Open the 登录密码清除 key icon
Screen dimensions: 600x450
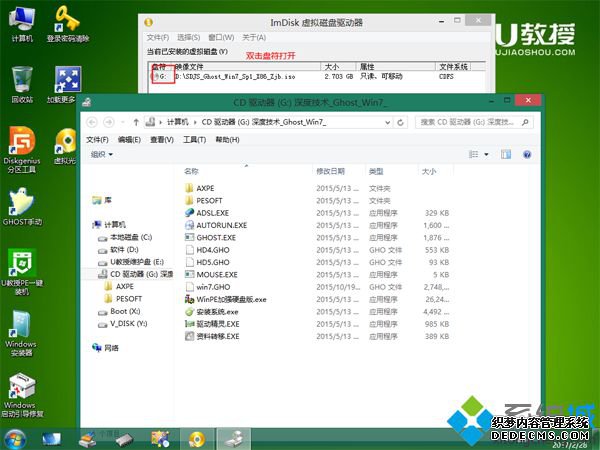click(68, 24)
